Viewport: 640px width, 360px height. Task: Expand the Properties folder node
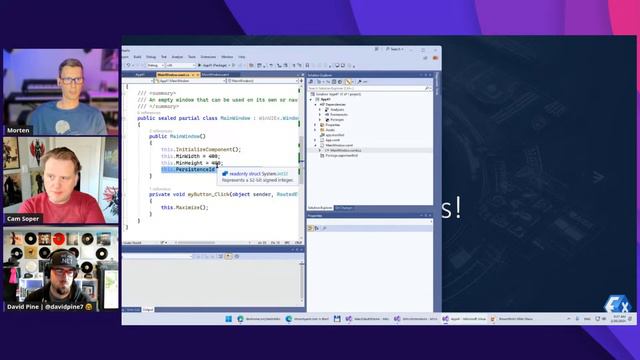click(x=316, y=125)
